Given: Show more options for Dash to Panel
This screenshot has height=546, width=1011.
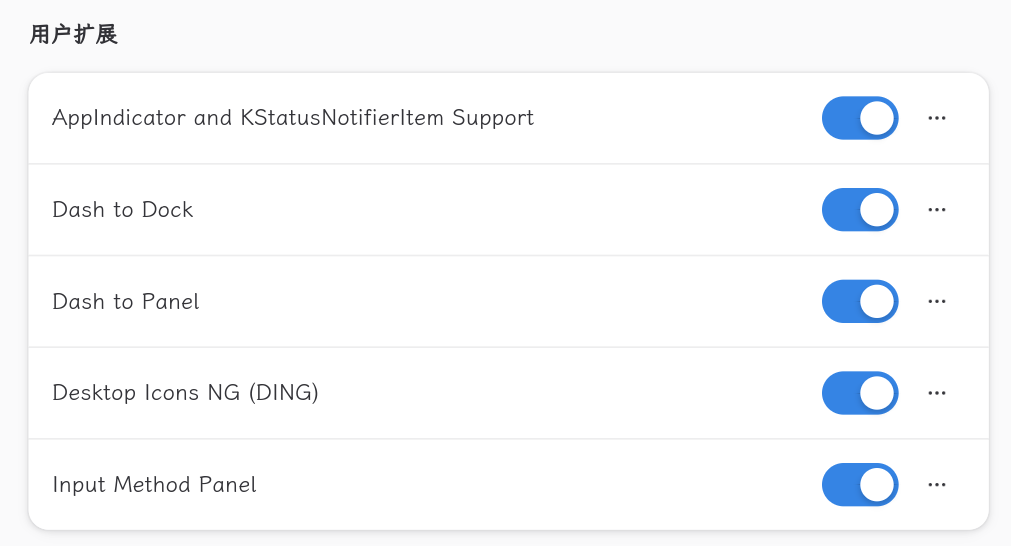Looking at the screenshot, I should [x=936, y=301].
